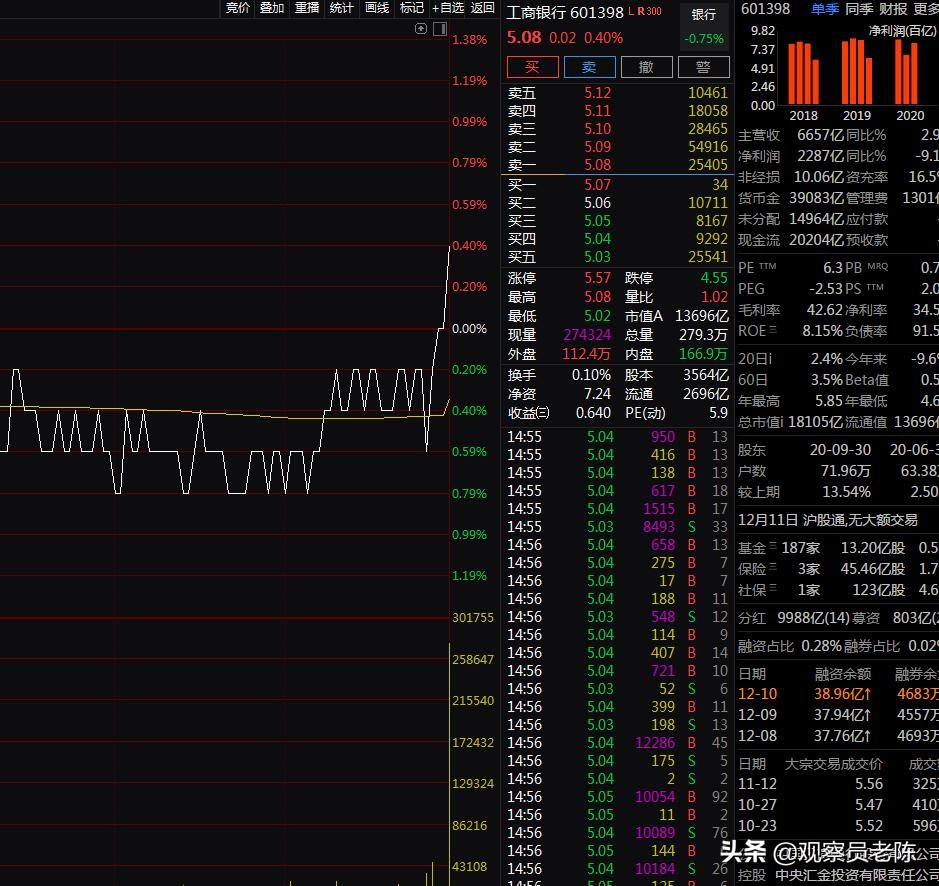
Task: Switch to 单季 quarterly tab
Action: tap(825, 9)
